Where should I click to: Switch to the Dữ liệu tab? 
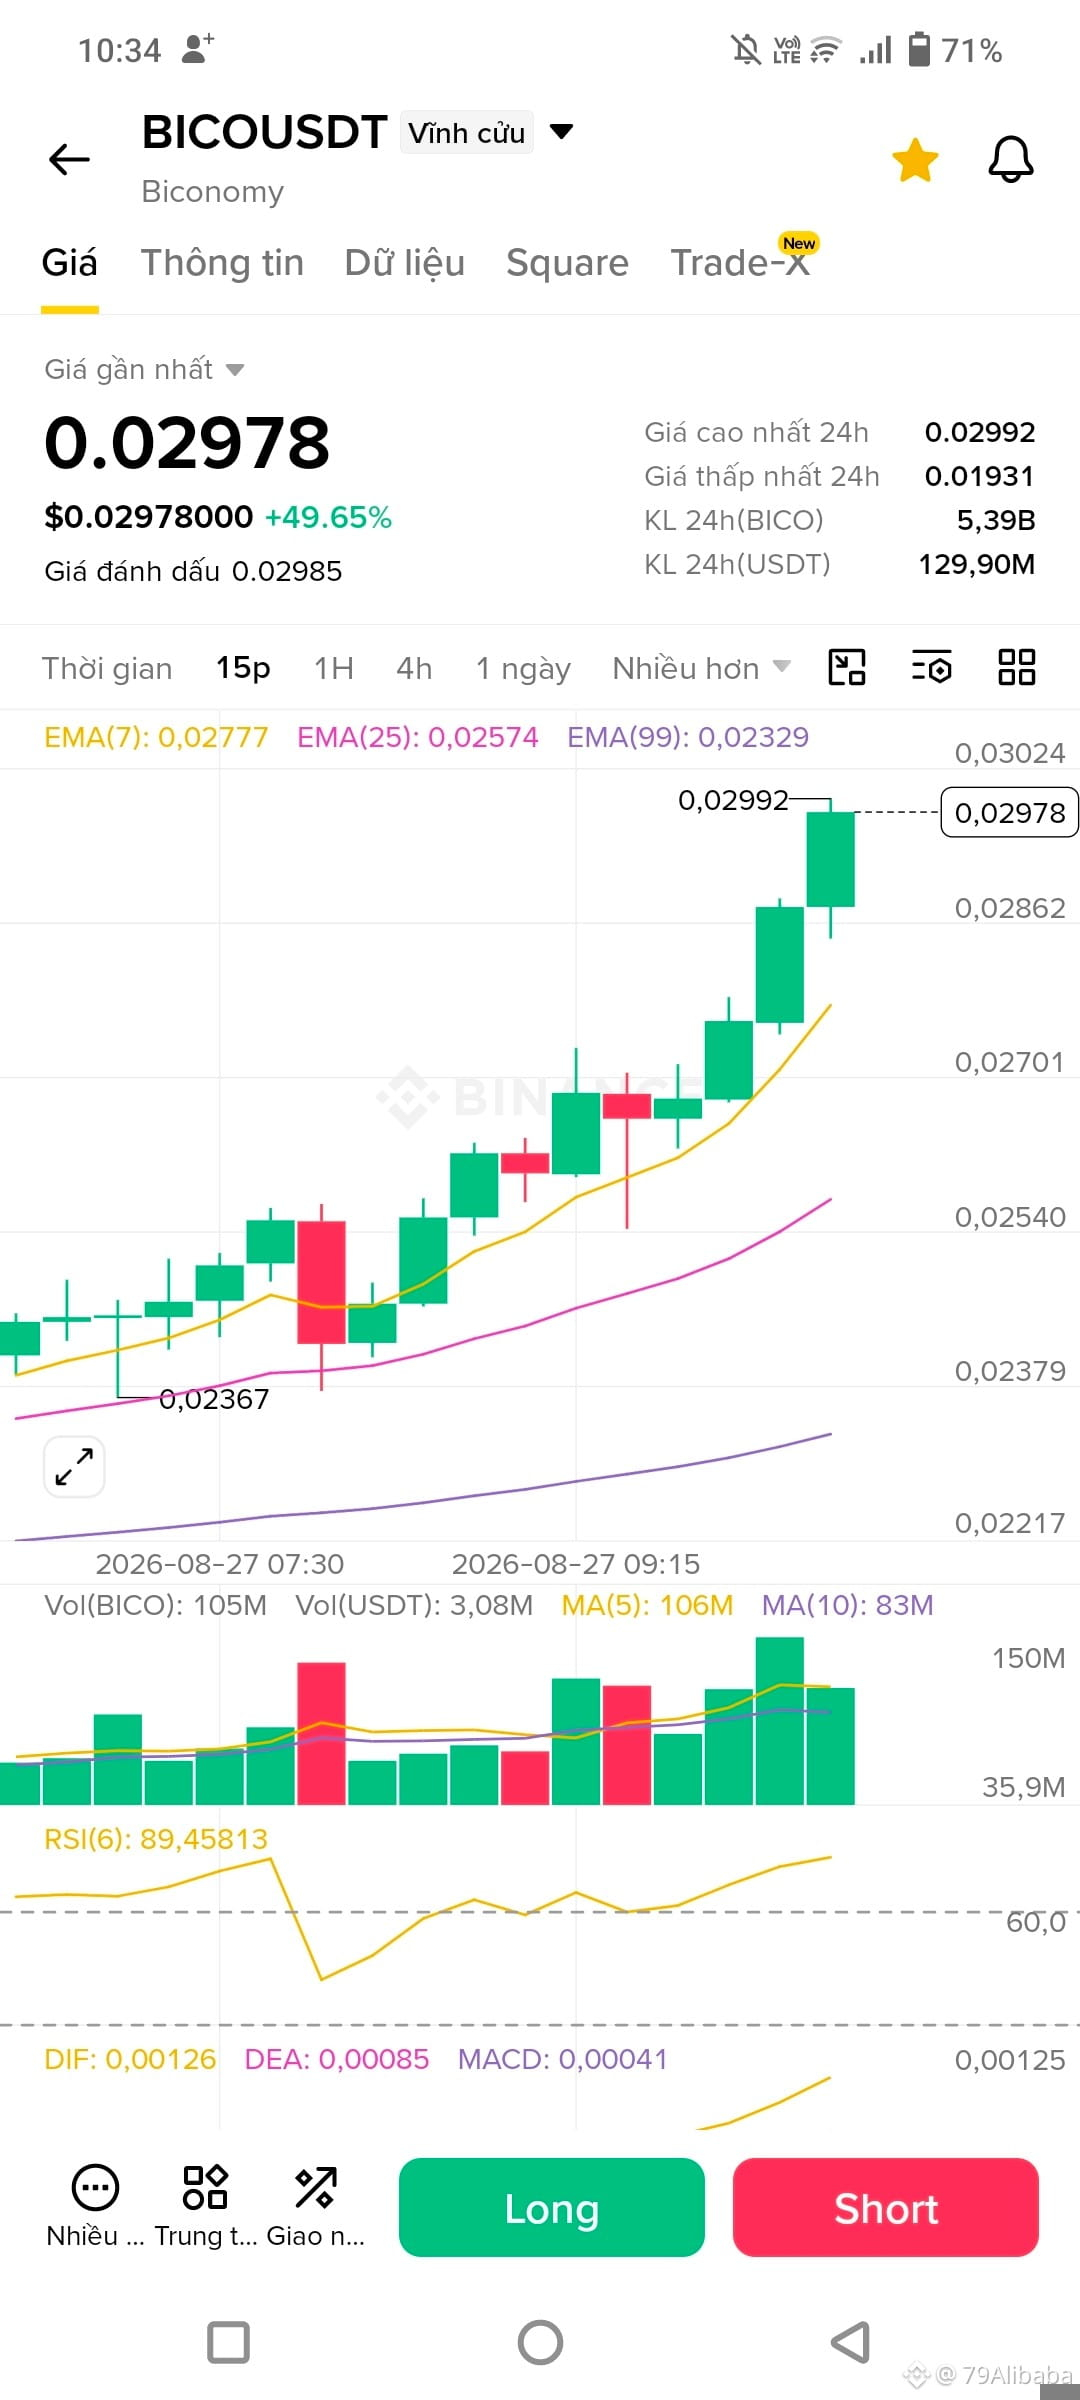pos(405,262)
